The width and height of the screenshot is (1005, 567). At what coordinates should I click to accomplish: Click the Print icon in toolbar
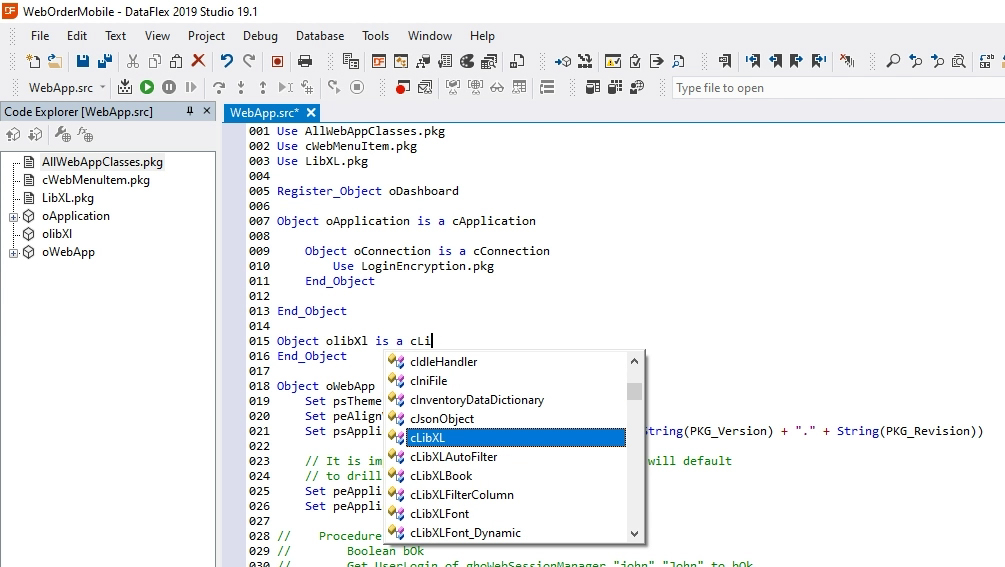click(305, 62)
